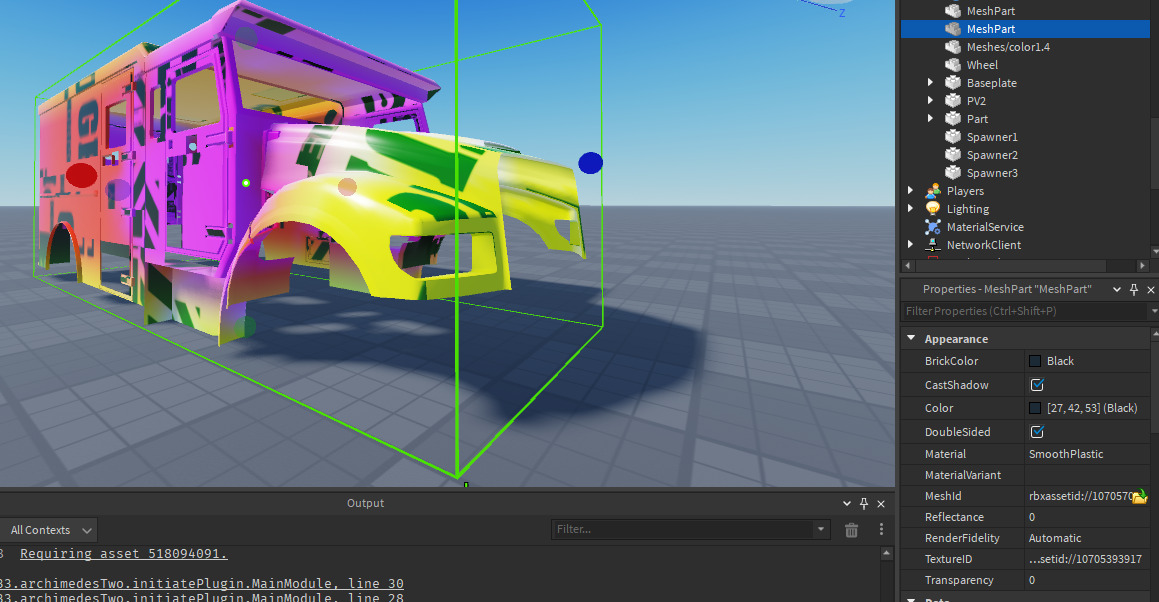Click the Spawner2 cube icon
Image resolution: width=1159 pixels, height=602 pixels.
(x=953, y=155)
